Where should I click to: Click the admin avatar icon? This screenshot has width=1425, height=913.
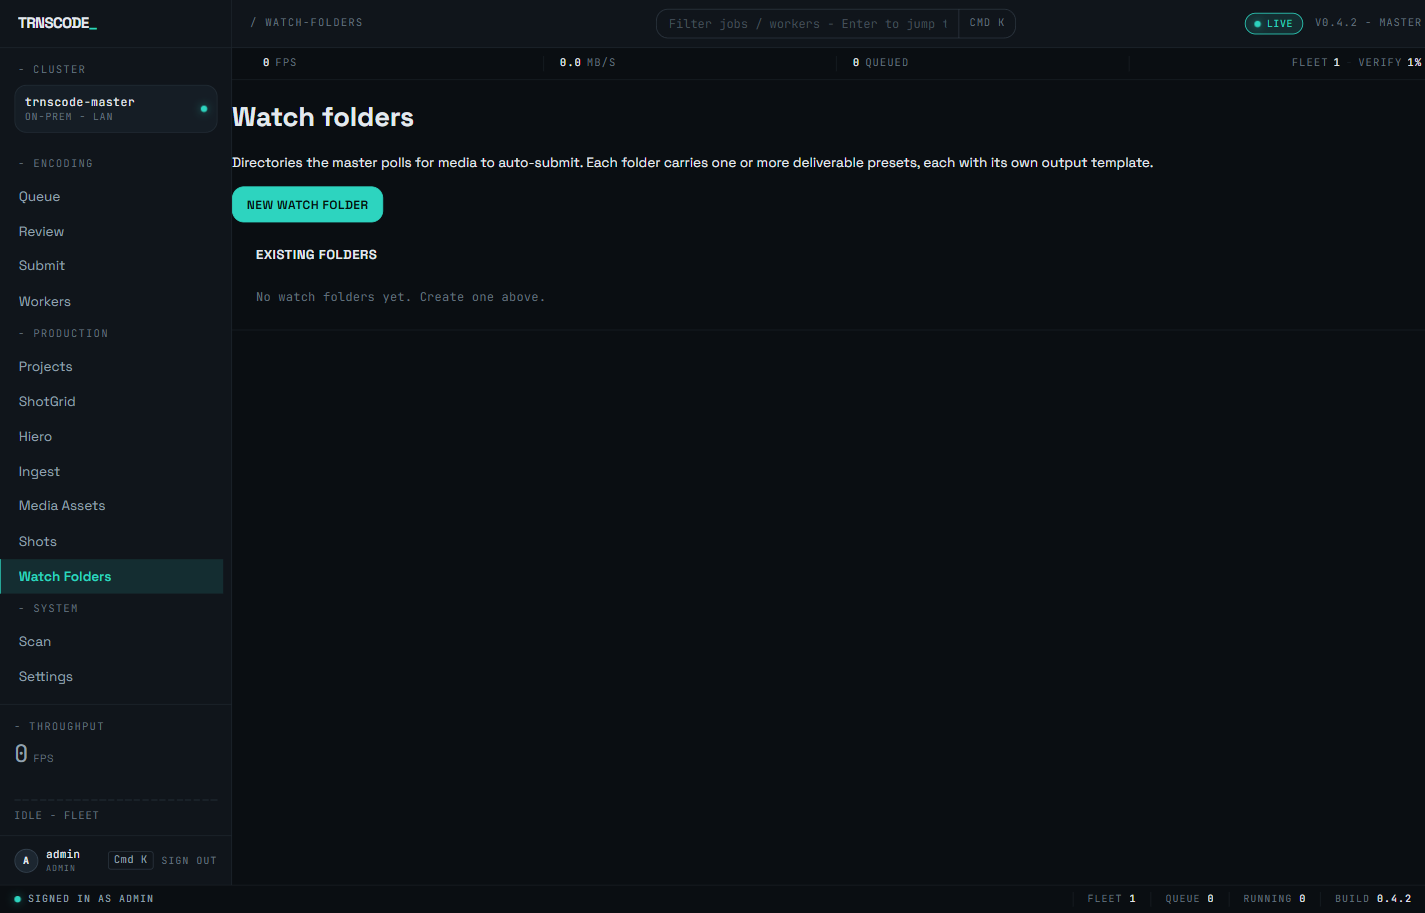point(26,860)
